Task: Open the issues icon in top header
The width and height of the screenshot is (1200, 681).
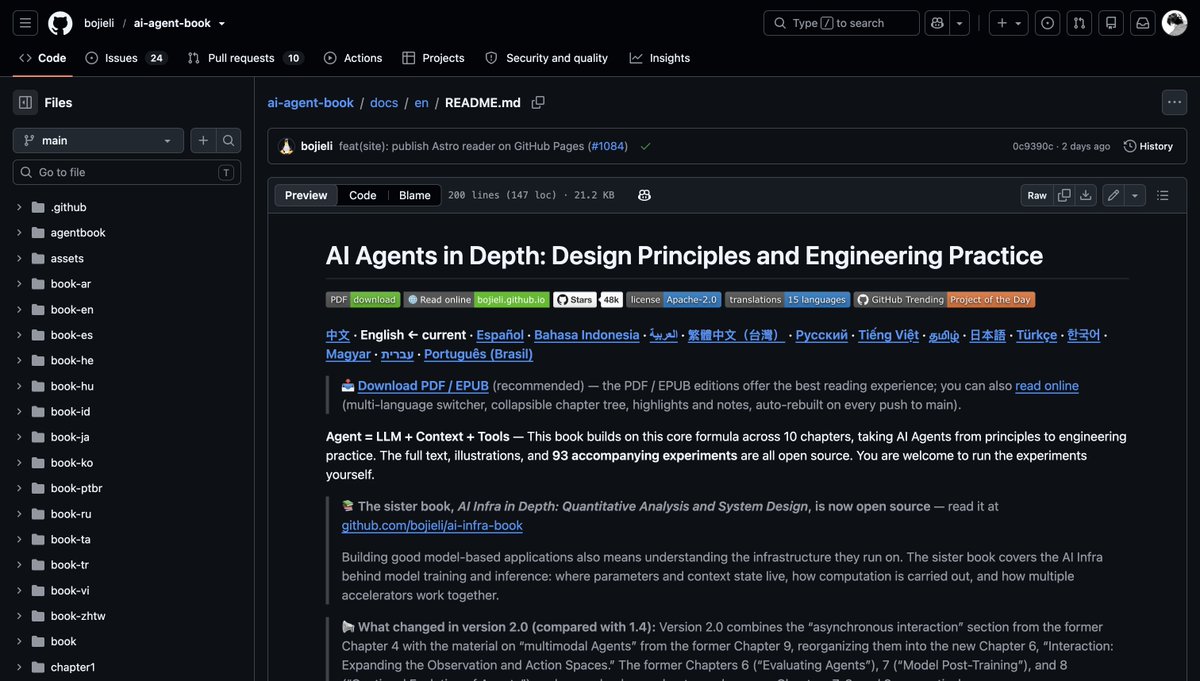Action: click(1047, 23)
